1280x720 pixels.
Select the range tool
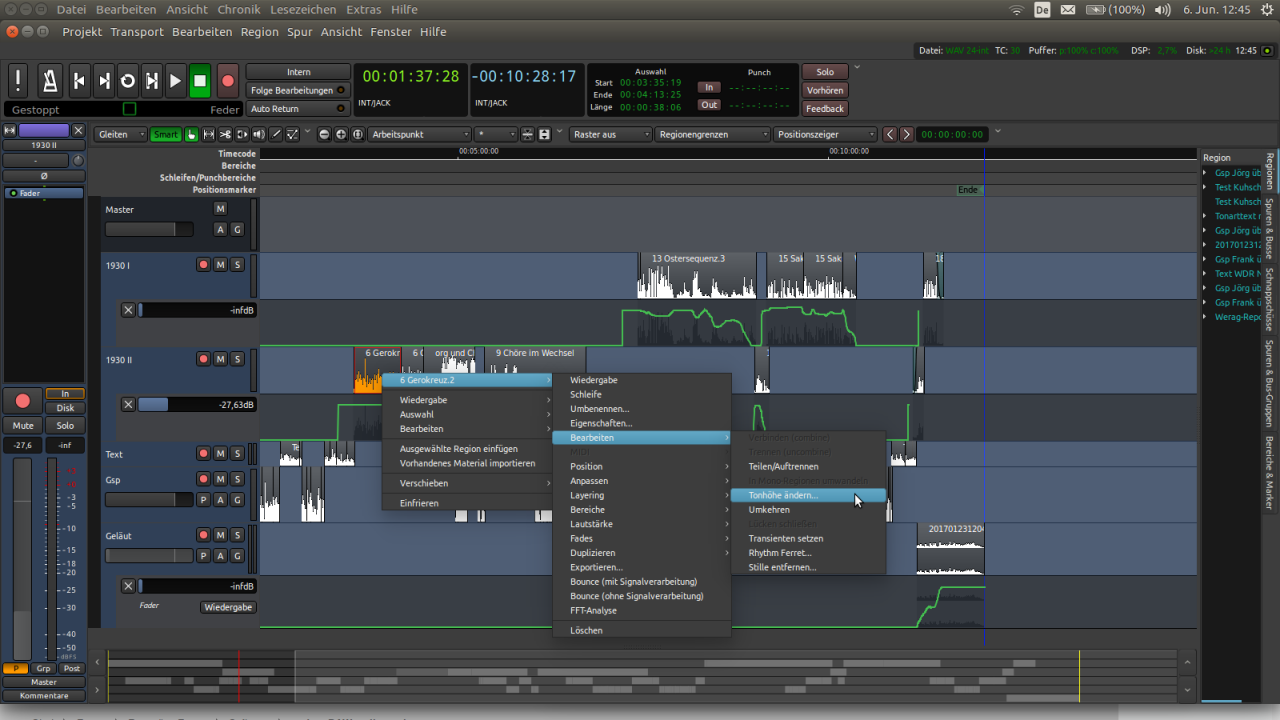(209, 134)
